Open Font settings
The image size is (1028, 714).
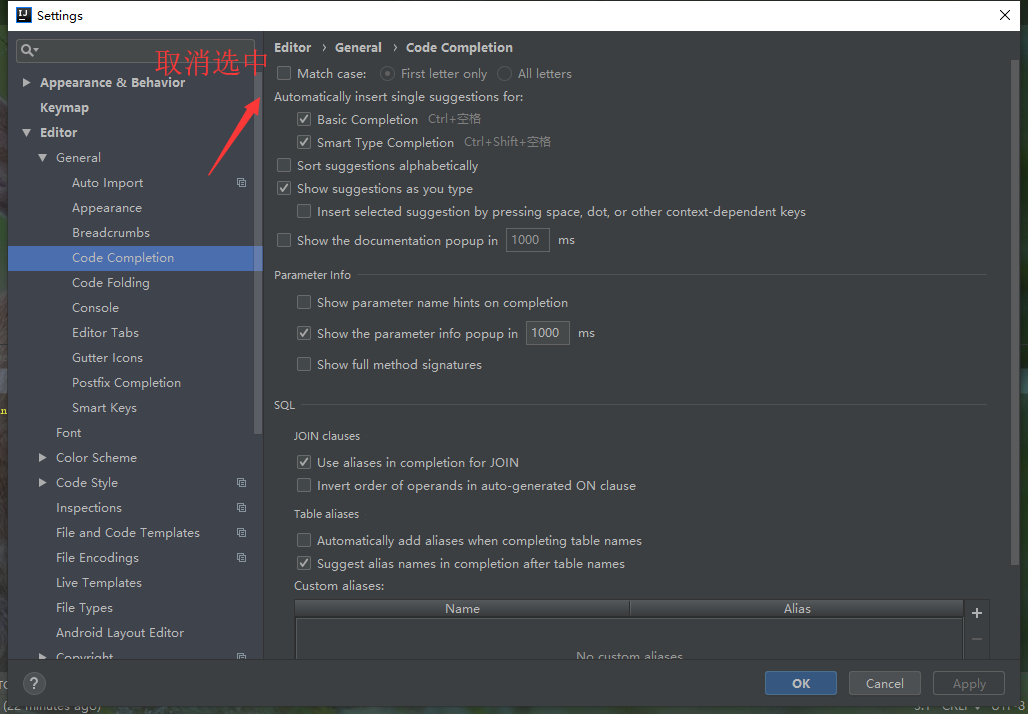point(69,433)
